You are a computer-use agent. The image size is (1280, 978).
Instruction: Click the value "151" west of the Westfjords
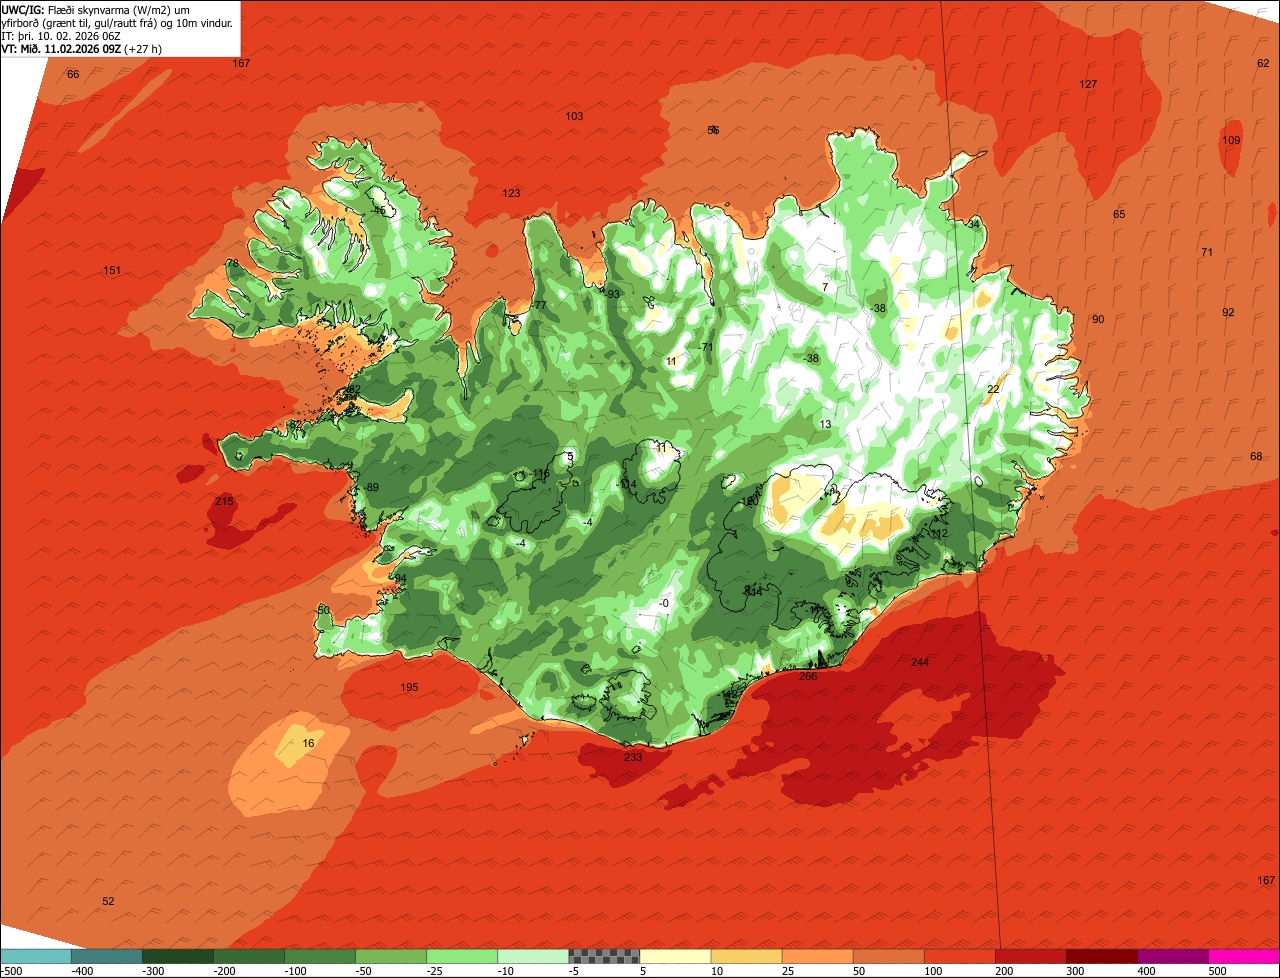point(112,271)
